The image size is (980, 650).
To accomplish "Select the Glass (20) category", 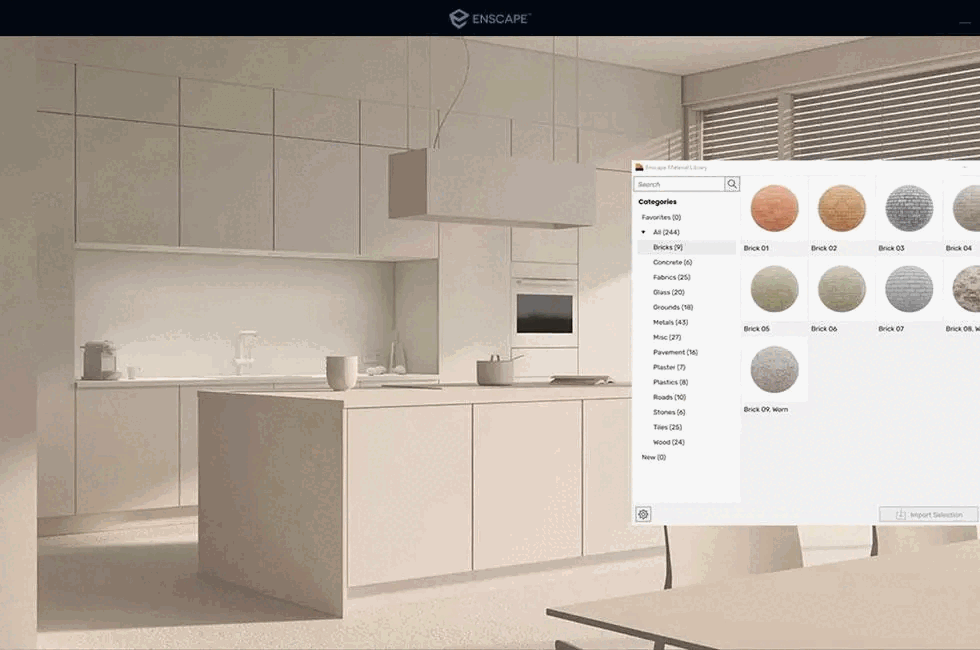I will point(668,292).
